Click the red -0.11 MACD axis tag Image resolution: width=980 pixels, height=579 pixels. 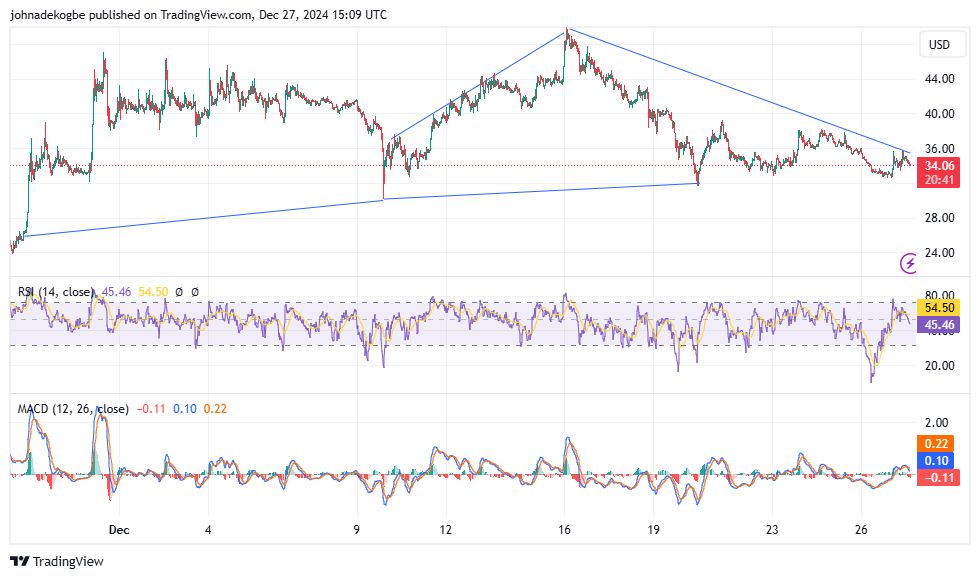tap(938, 477)
